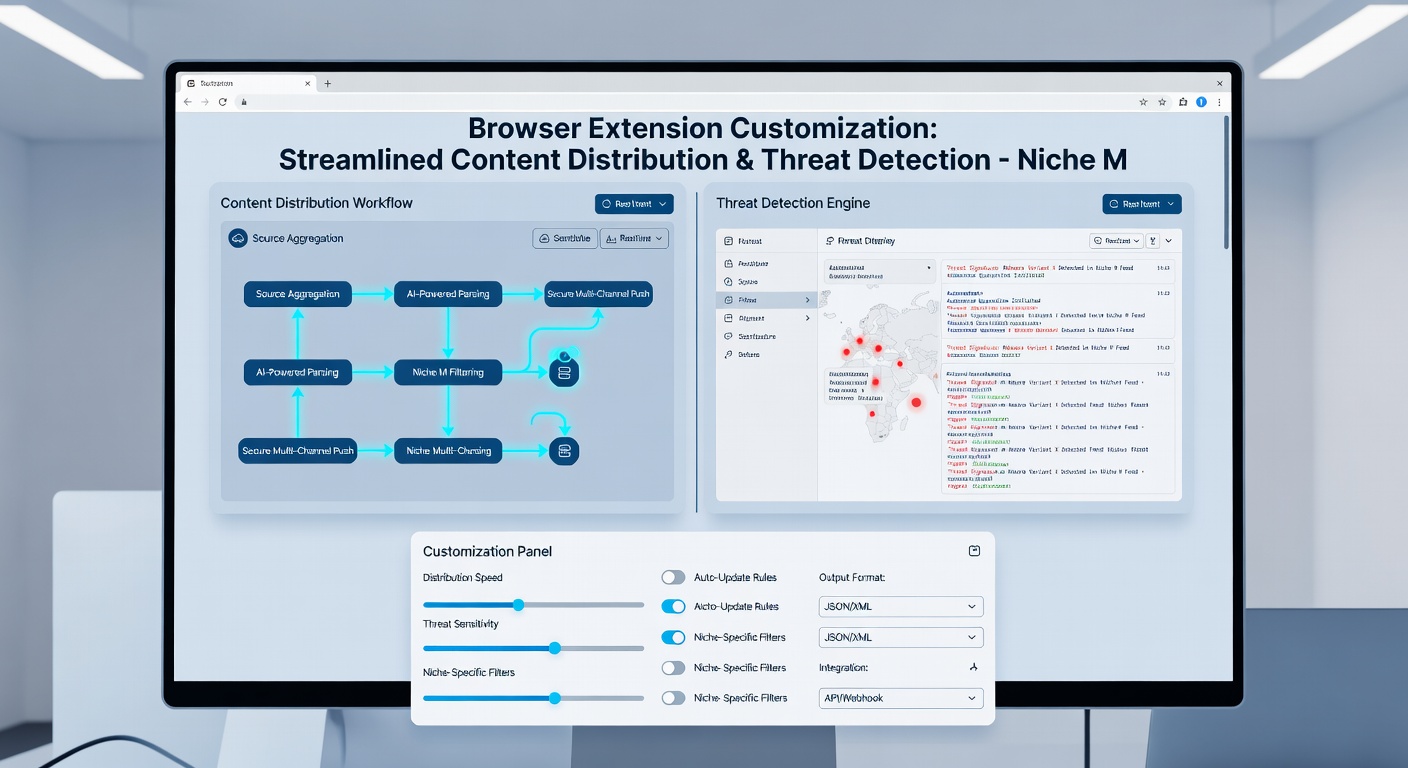1408x768 pixels.
Task: Turn off the enabled Niche-Specific Filters toggle
Action: [x=674, y=637]
